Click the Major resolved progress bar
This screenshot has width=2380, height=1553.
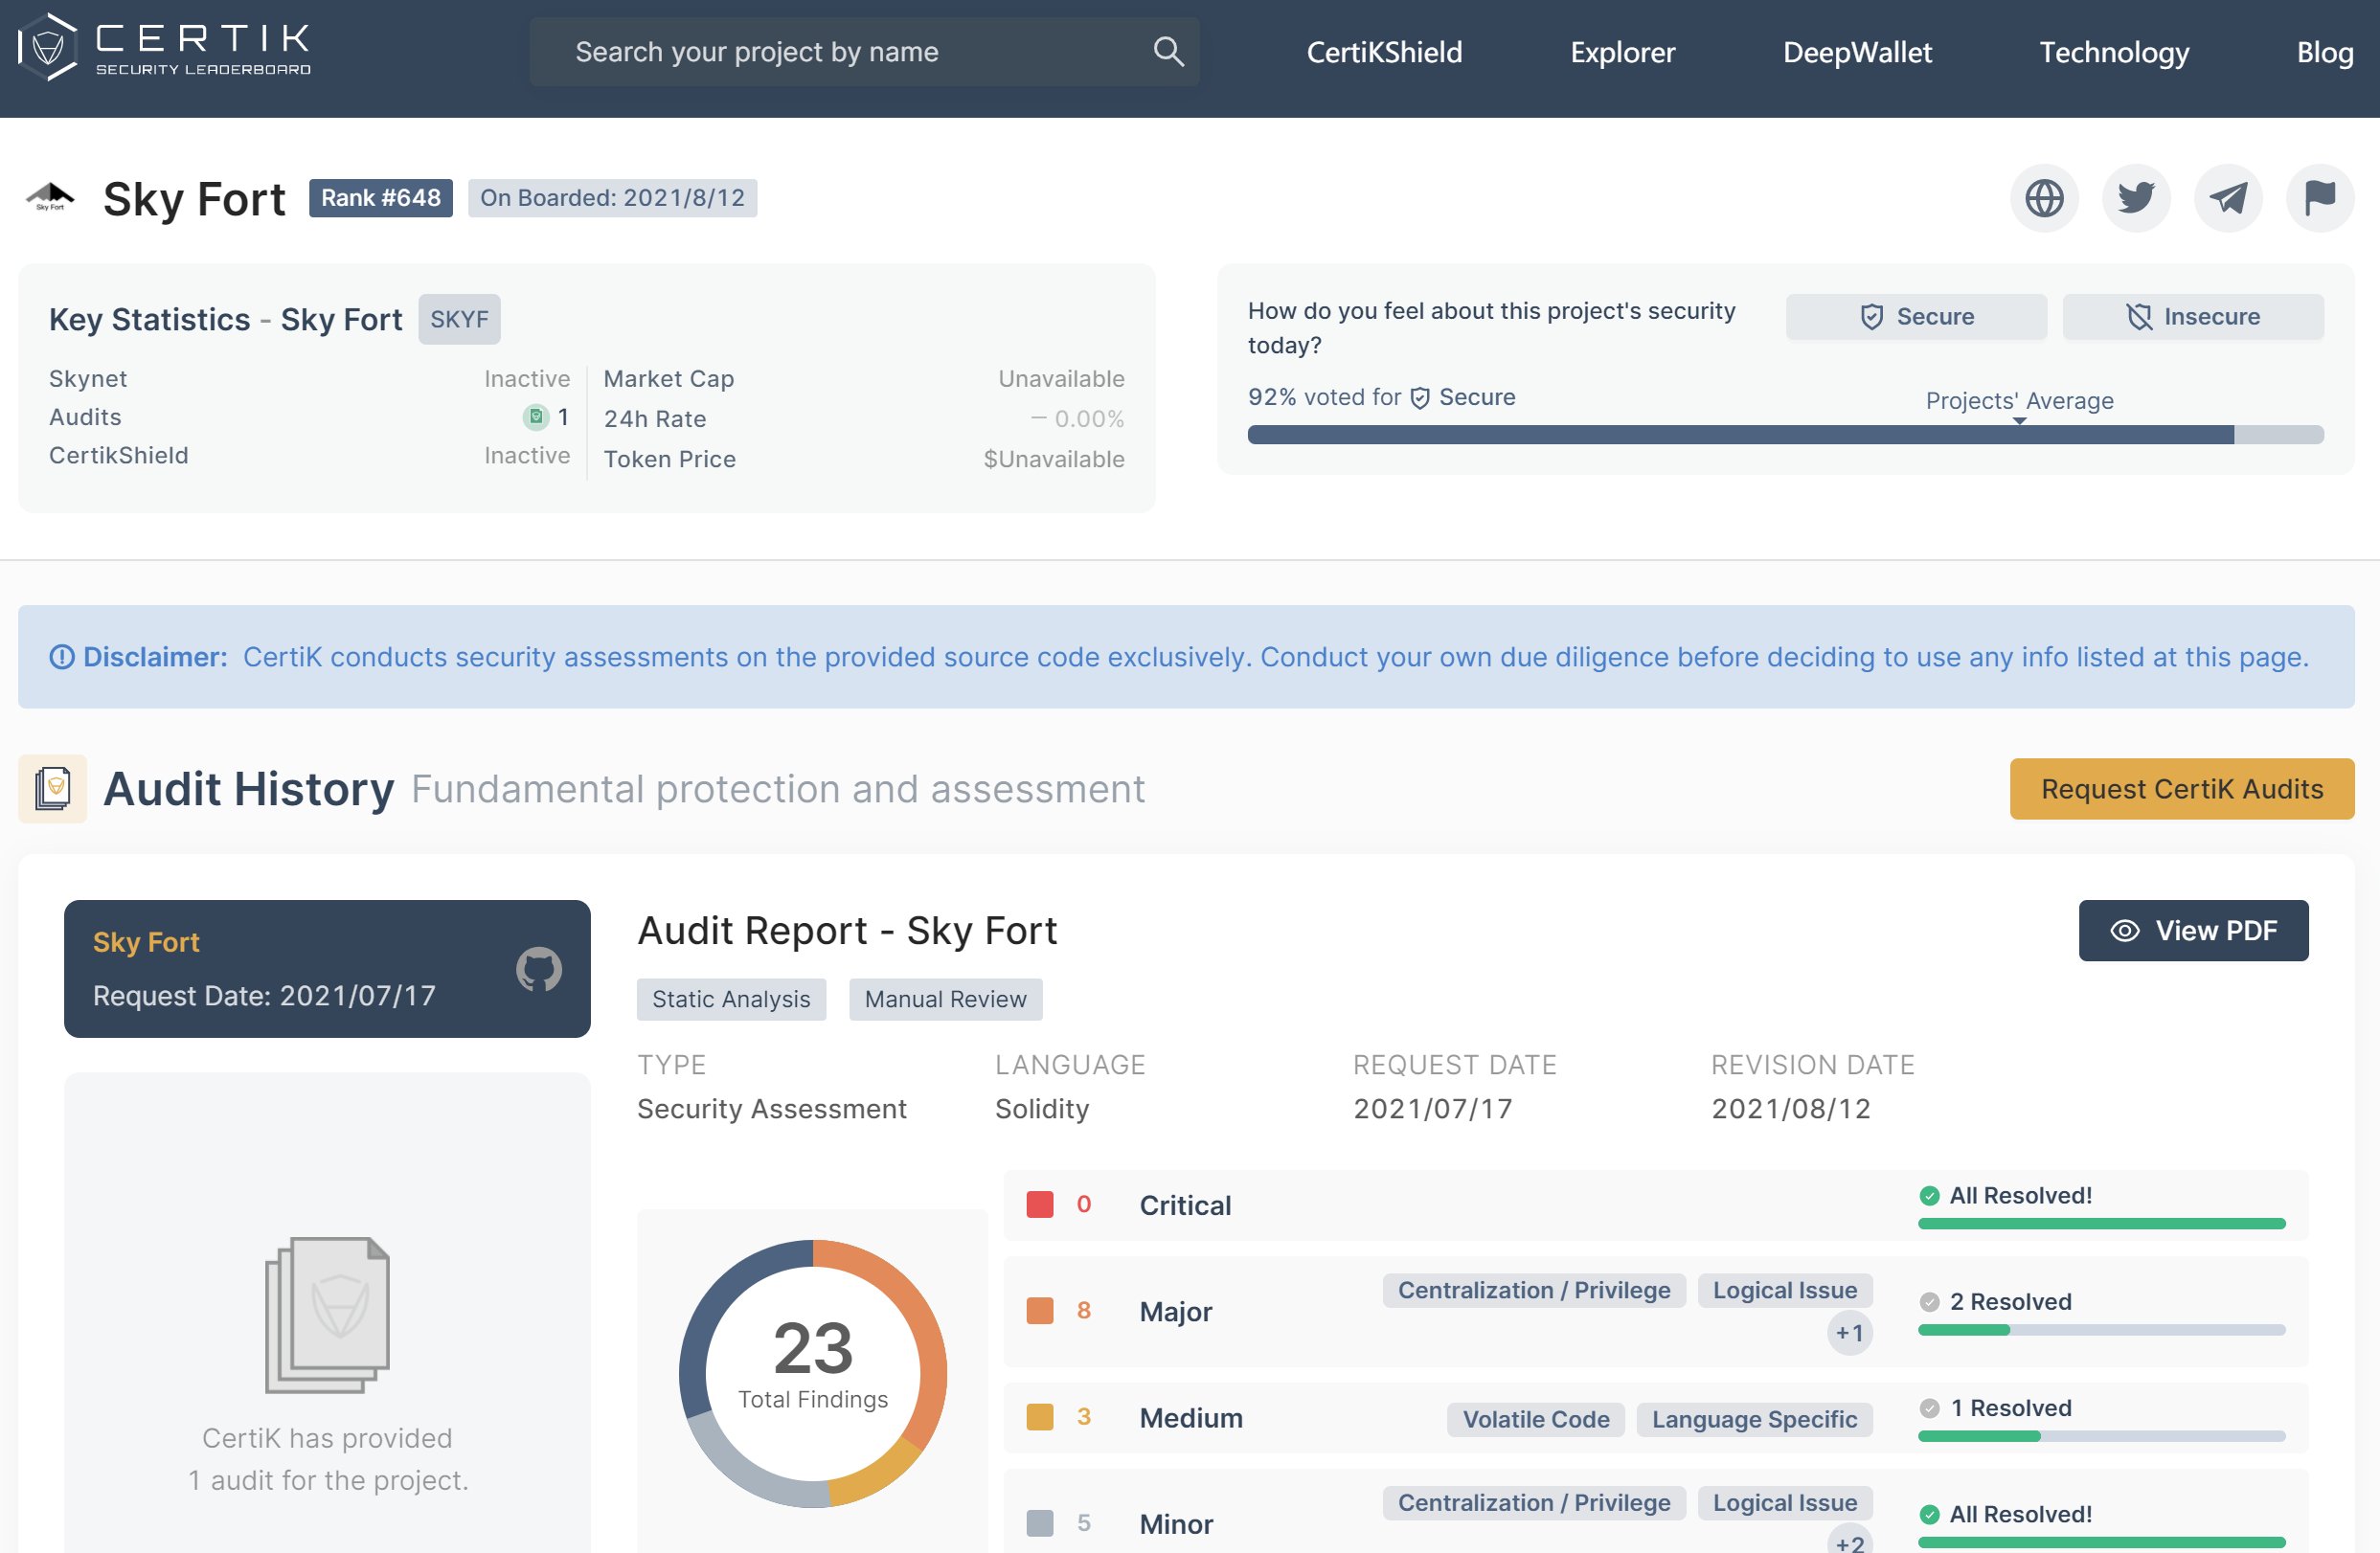tap(2101, 1331)
